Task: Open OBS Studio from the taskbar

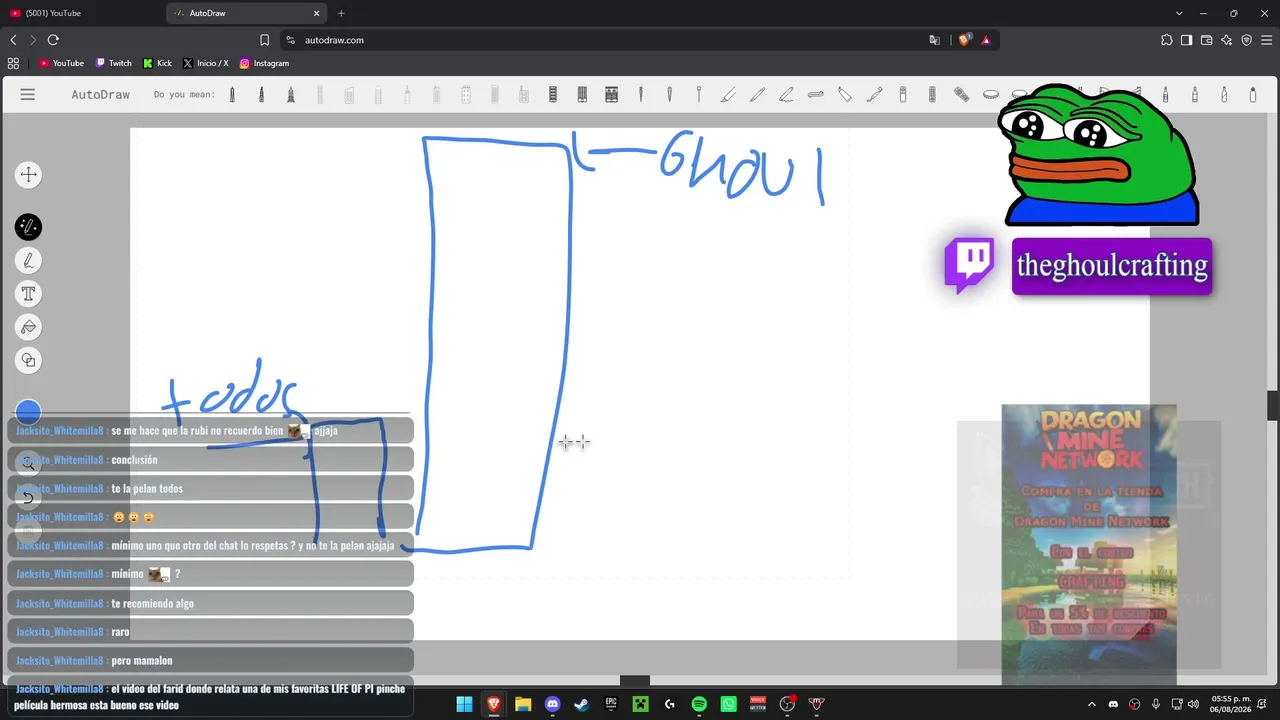Action: (x=787, y=704)
